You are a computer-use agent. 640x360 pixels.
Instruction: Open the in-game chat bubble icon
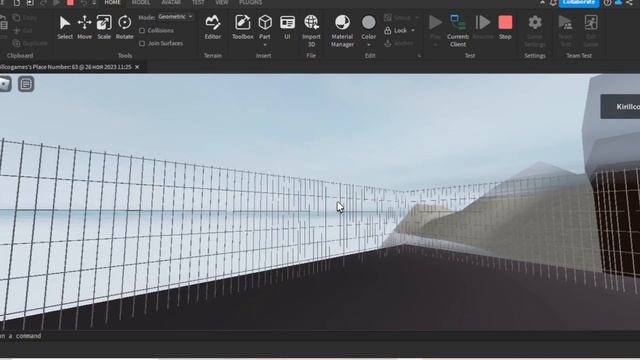pos(26,84)
